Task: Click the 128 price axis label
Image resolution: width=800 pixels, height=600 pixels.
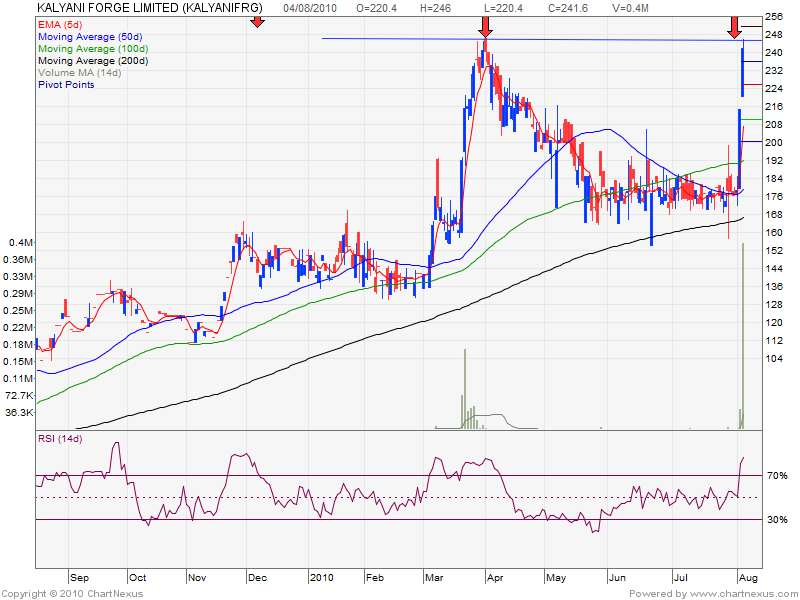Action: (774, 304)
